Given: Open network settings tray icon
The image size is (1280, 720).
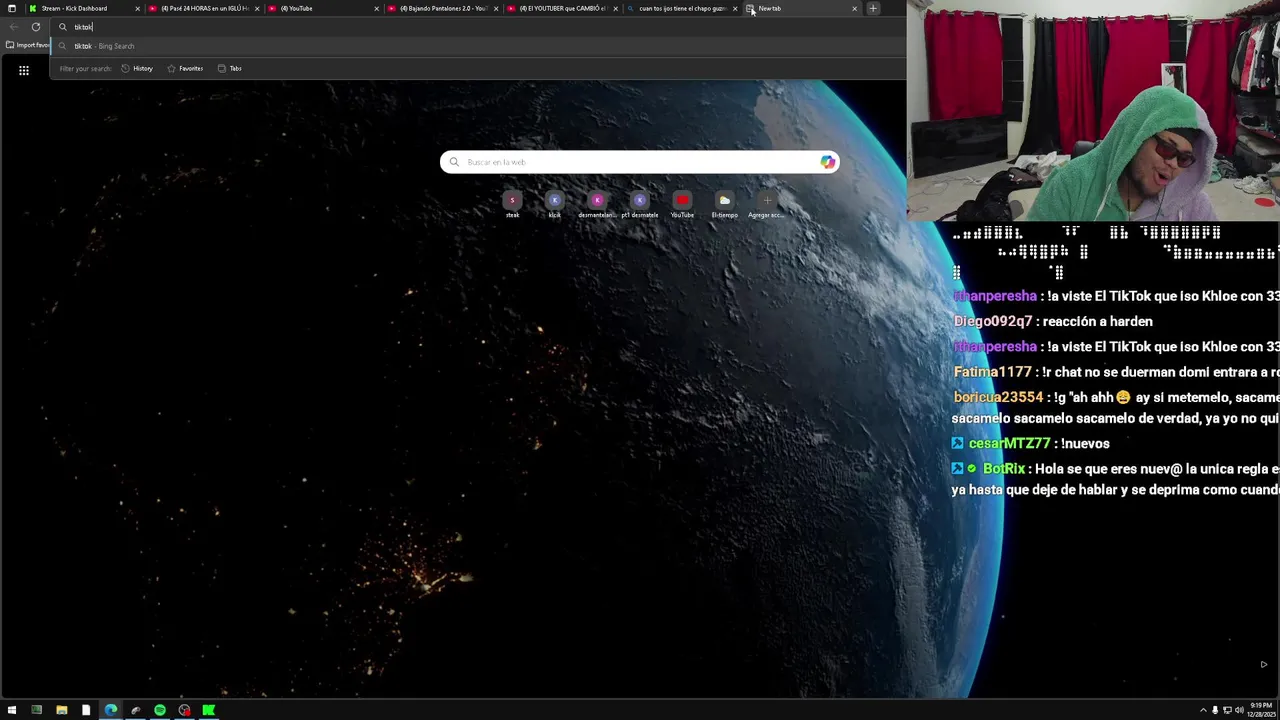Looking at the screenshot, I should coord(1227,710).
